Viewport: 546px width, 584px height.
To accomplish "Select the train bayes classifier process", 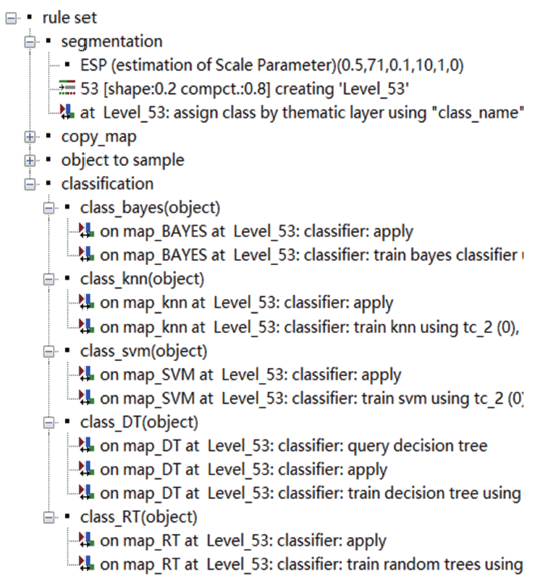I will click(x=311, y=255).
